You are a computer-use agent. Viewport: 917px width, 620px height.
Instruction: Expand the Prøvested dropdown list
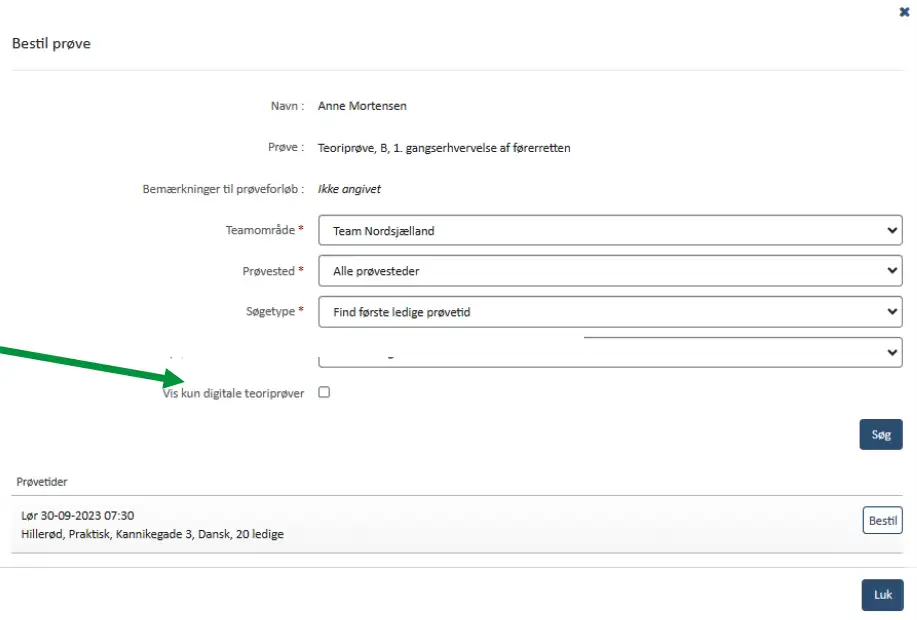pos(609,271)
